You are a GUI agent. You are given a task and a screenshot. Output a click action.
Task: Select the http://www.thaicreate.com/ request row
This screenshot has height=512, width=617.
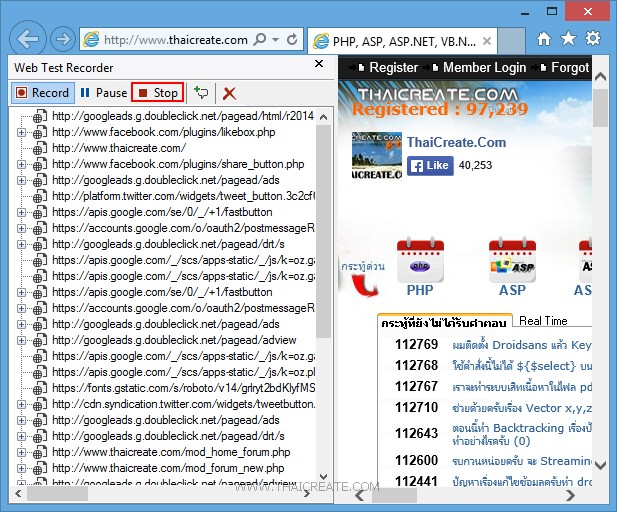(119, 148)
